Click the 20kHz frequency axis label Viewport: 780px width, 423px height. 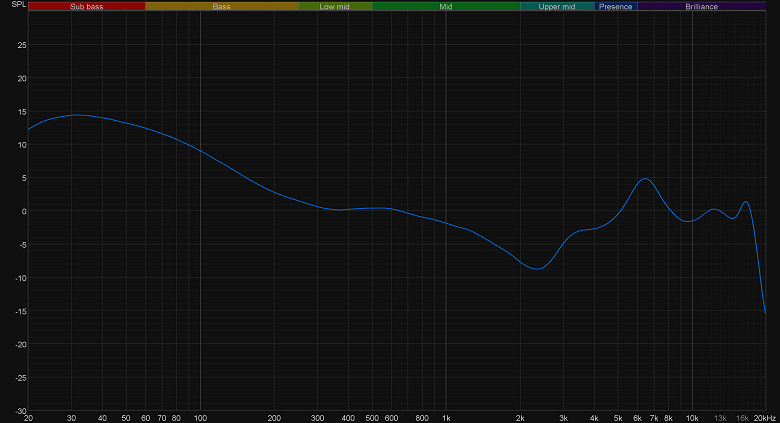point(765,418)
